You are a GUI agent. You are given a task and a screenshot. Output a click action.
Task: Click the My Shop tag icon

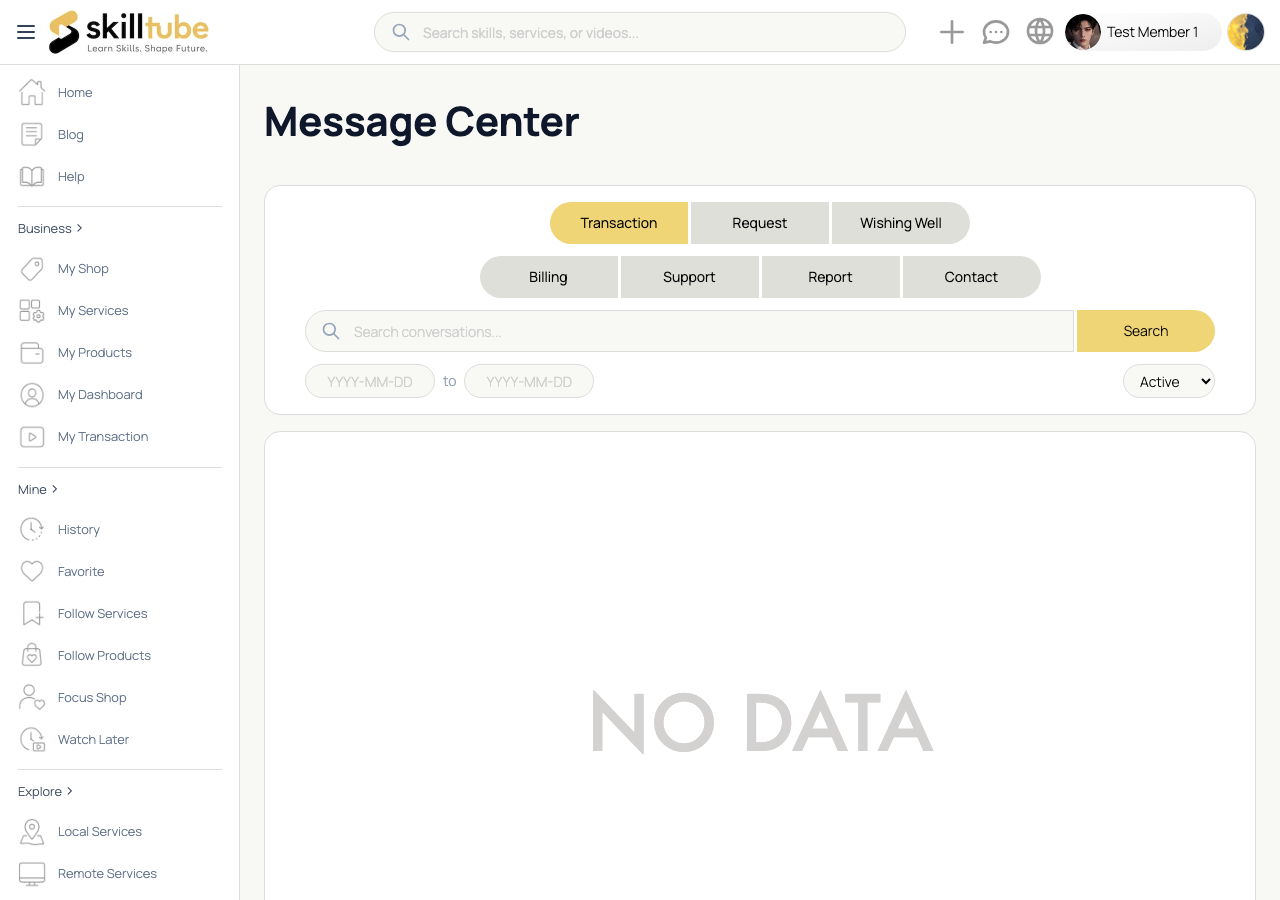point(32,268)
